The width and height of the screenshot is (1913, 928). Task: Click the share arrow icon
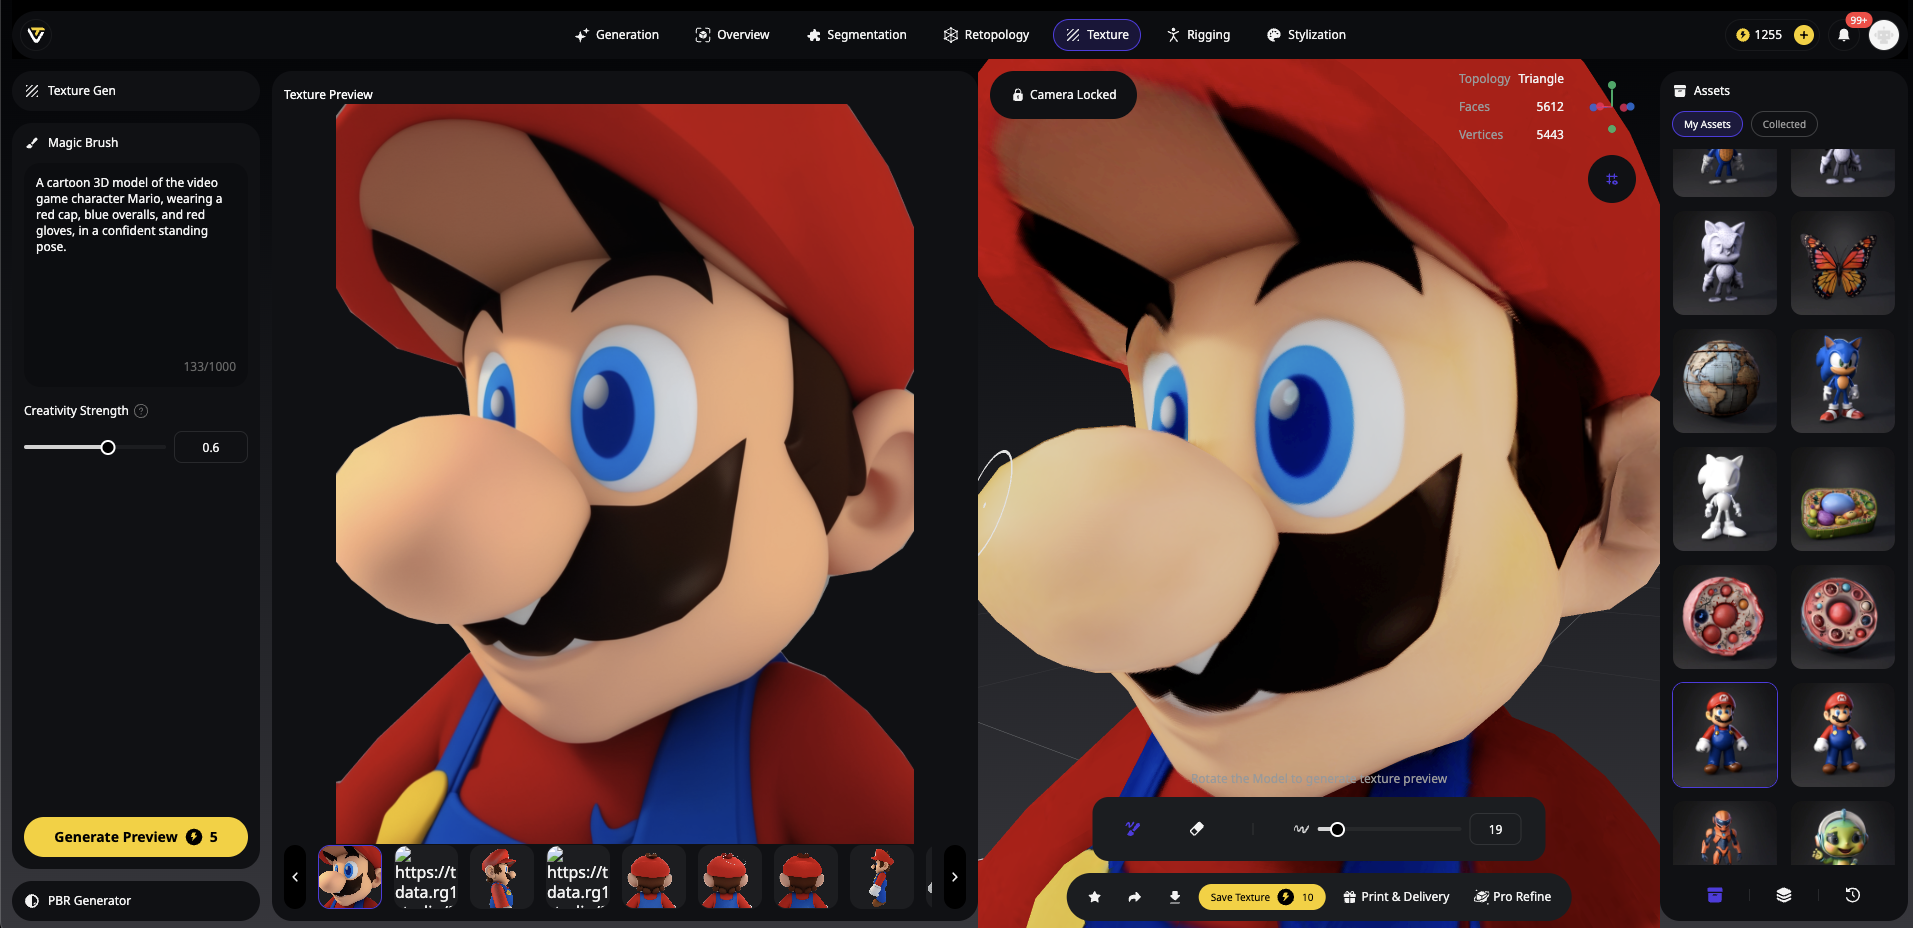tap(1135, 897)
